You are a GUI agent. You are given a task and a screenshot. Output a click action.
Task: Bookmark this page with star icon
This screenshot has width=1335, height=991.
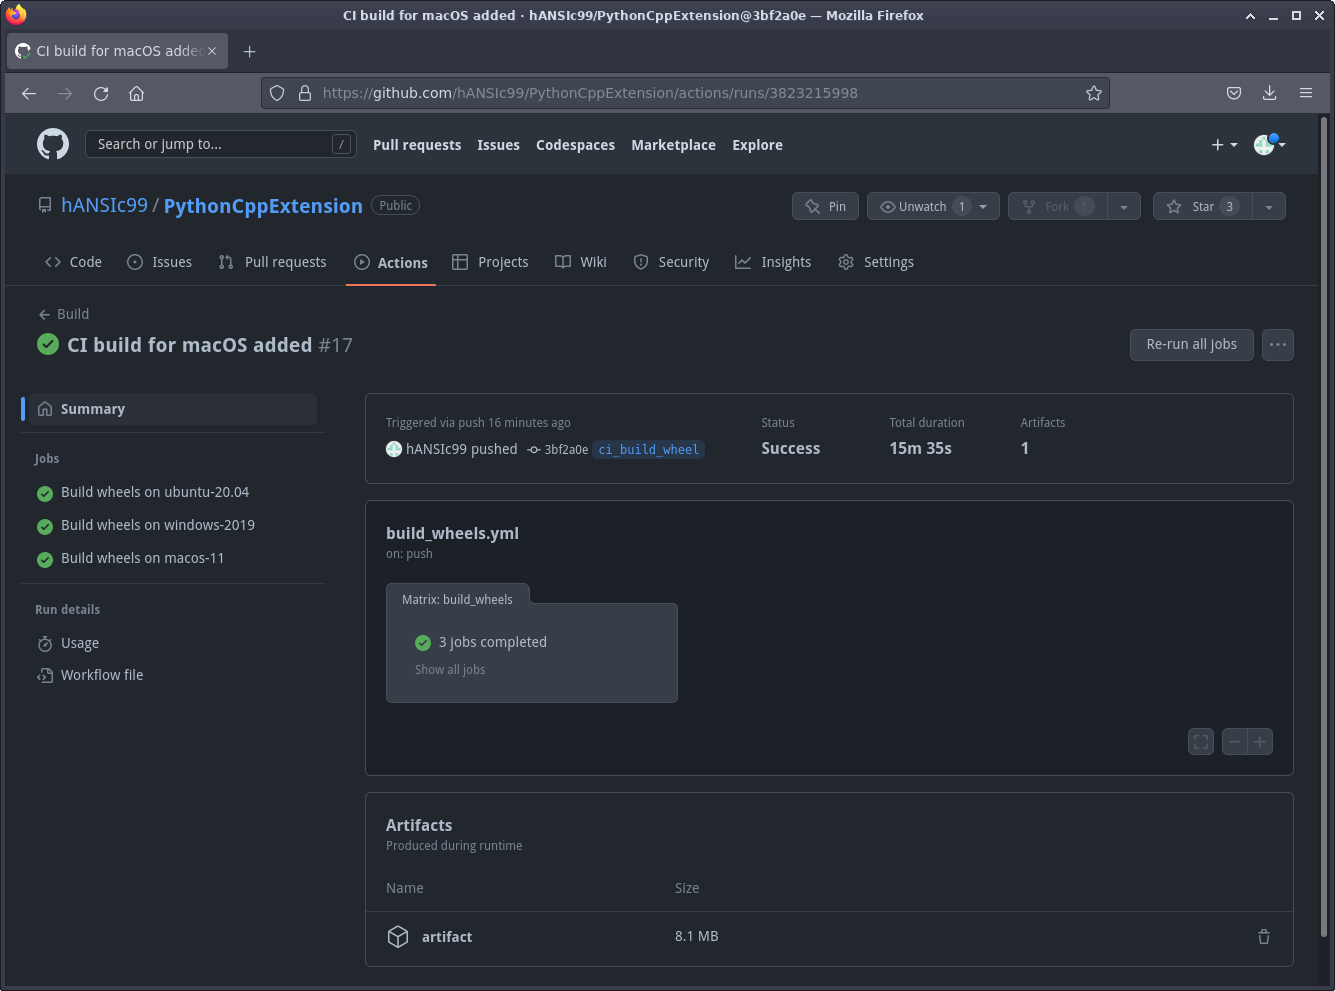[1093, 93]
